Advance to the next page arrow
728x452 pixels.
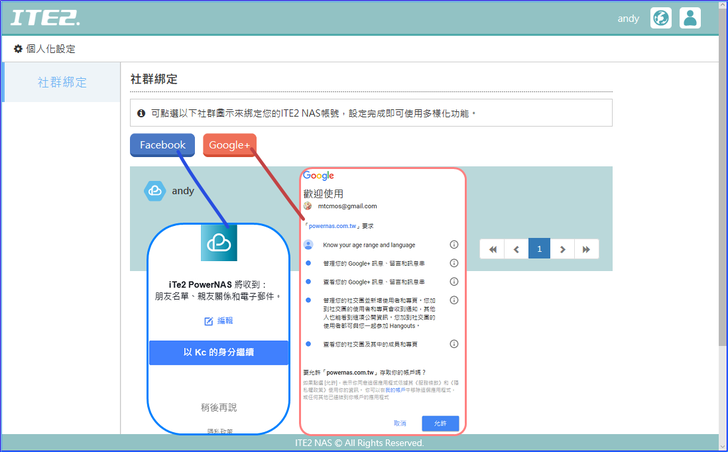coord(563,249)
